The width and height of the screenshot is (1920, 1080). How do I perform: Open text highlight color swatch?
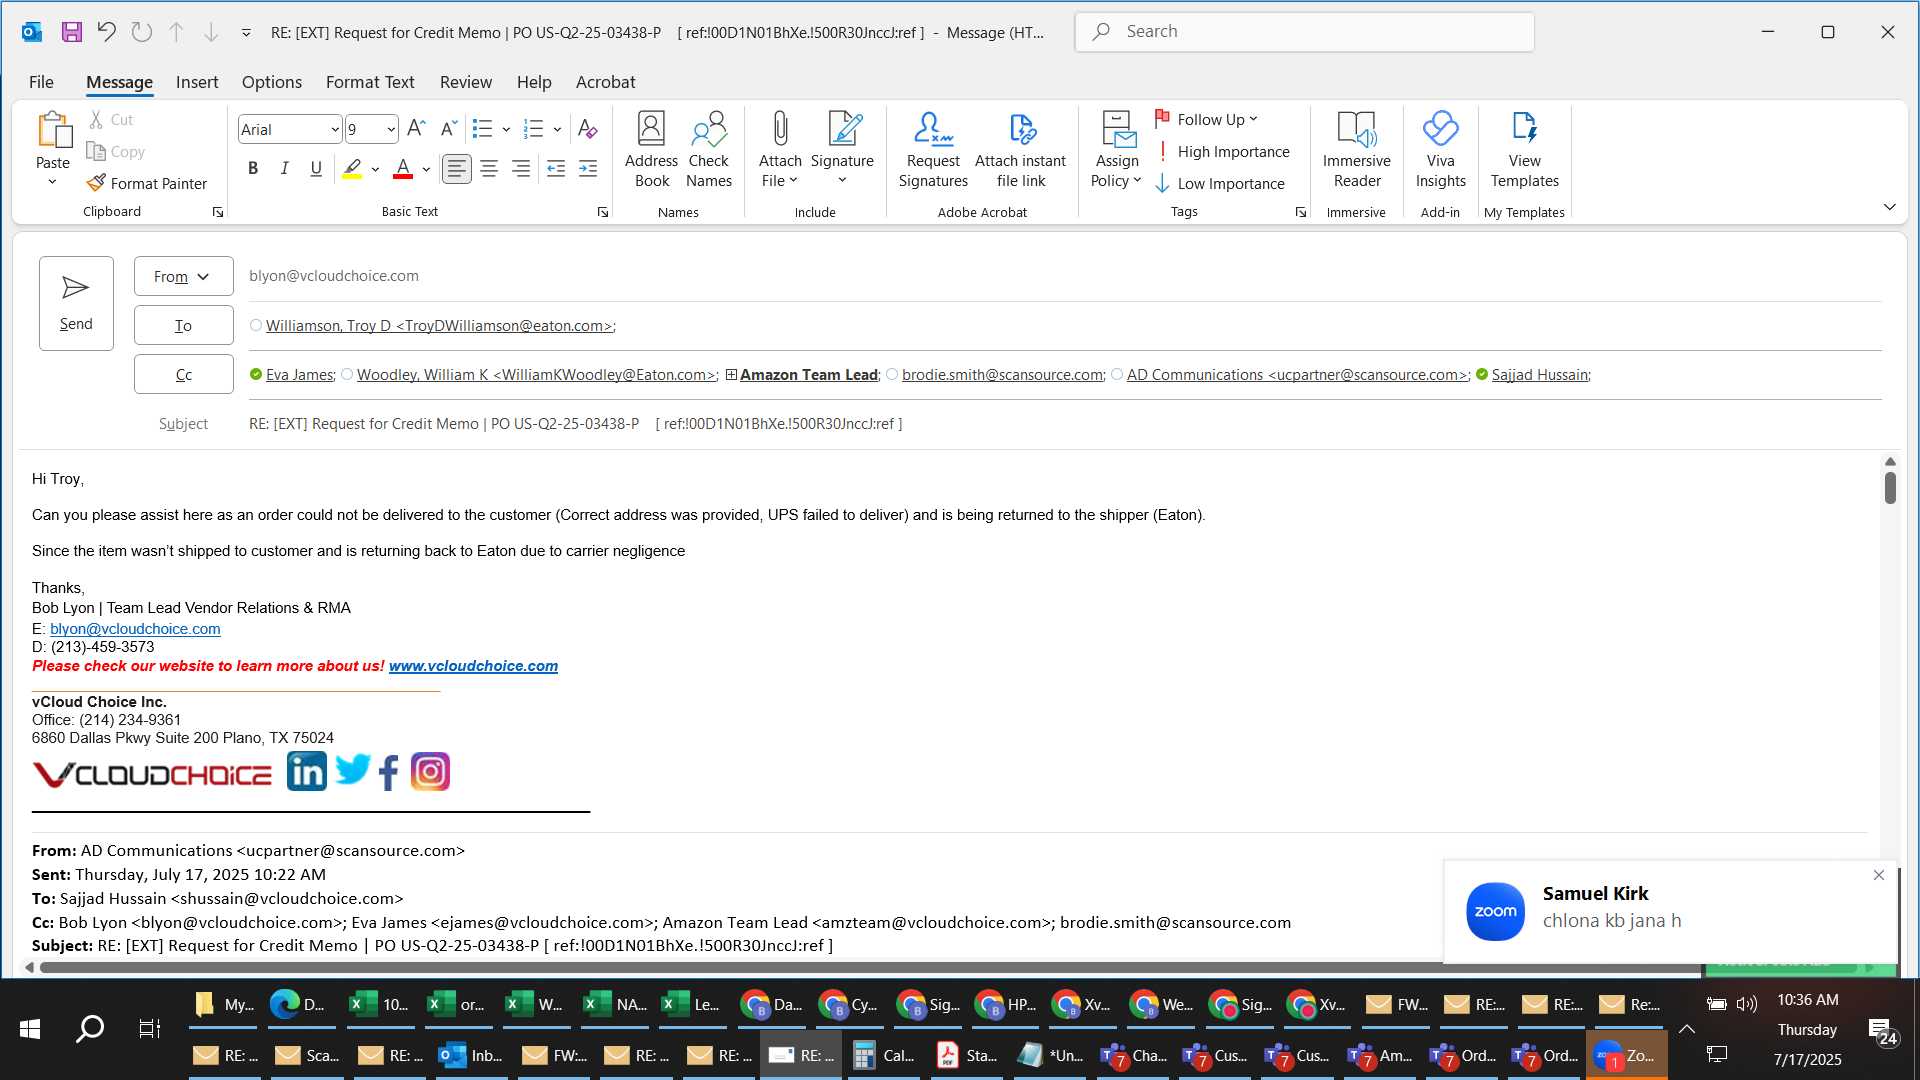352,169
